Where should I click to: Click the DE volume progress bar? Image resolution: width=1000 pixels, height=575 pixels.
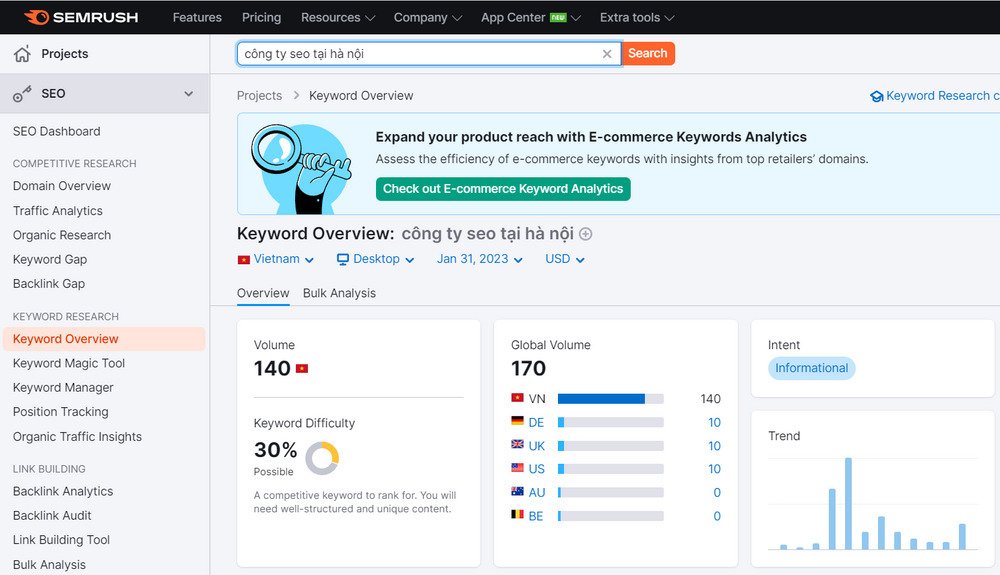[610, 423]
